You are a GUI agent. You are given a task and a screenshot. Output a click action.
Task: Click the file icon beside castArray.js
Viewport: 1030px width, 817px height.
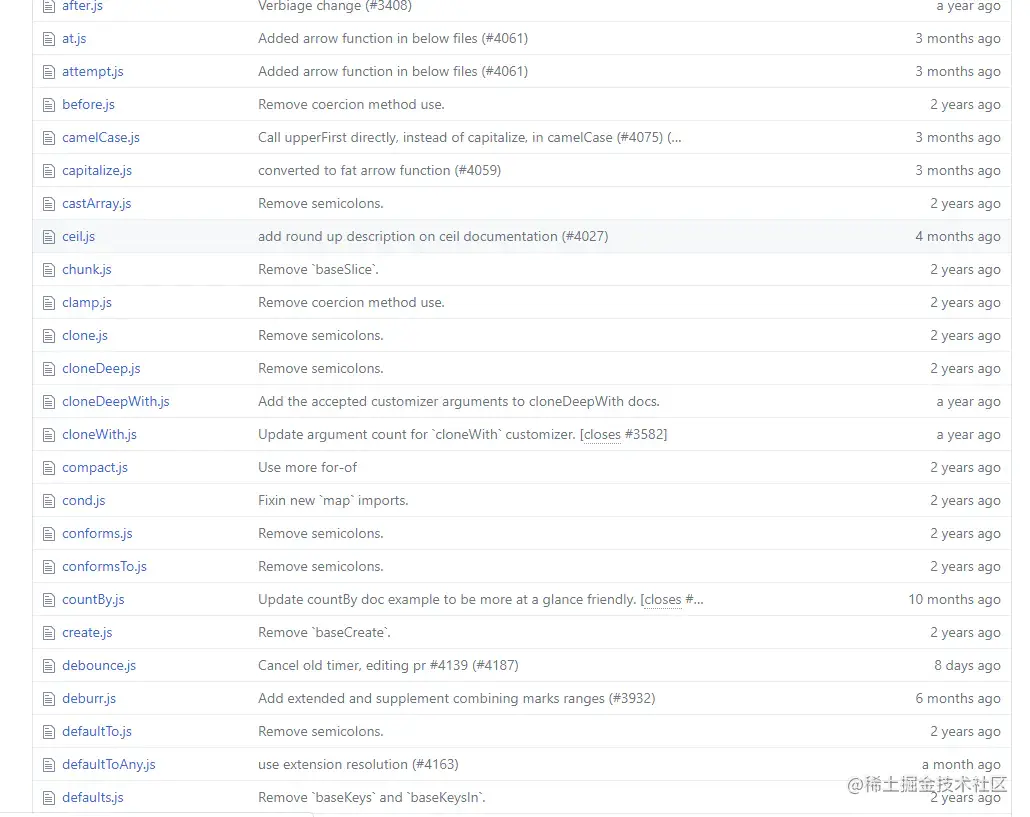pyautogui.click(x=49, y=204)
